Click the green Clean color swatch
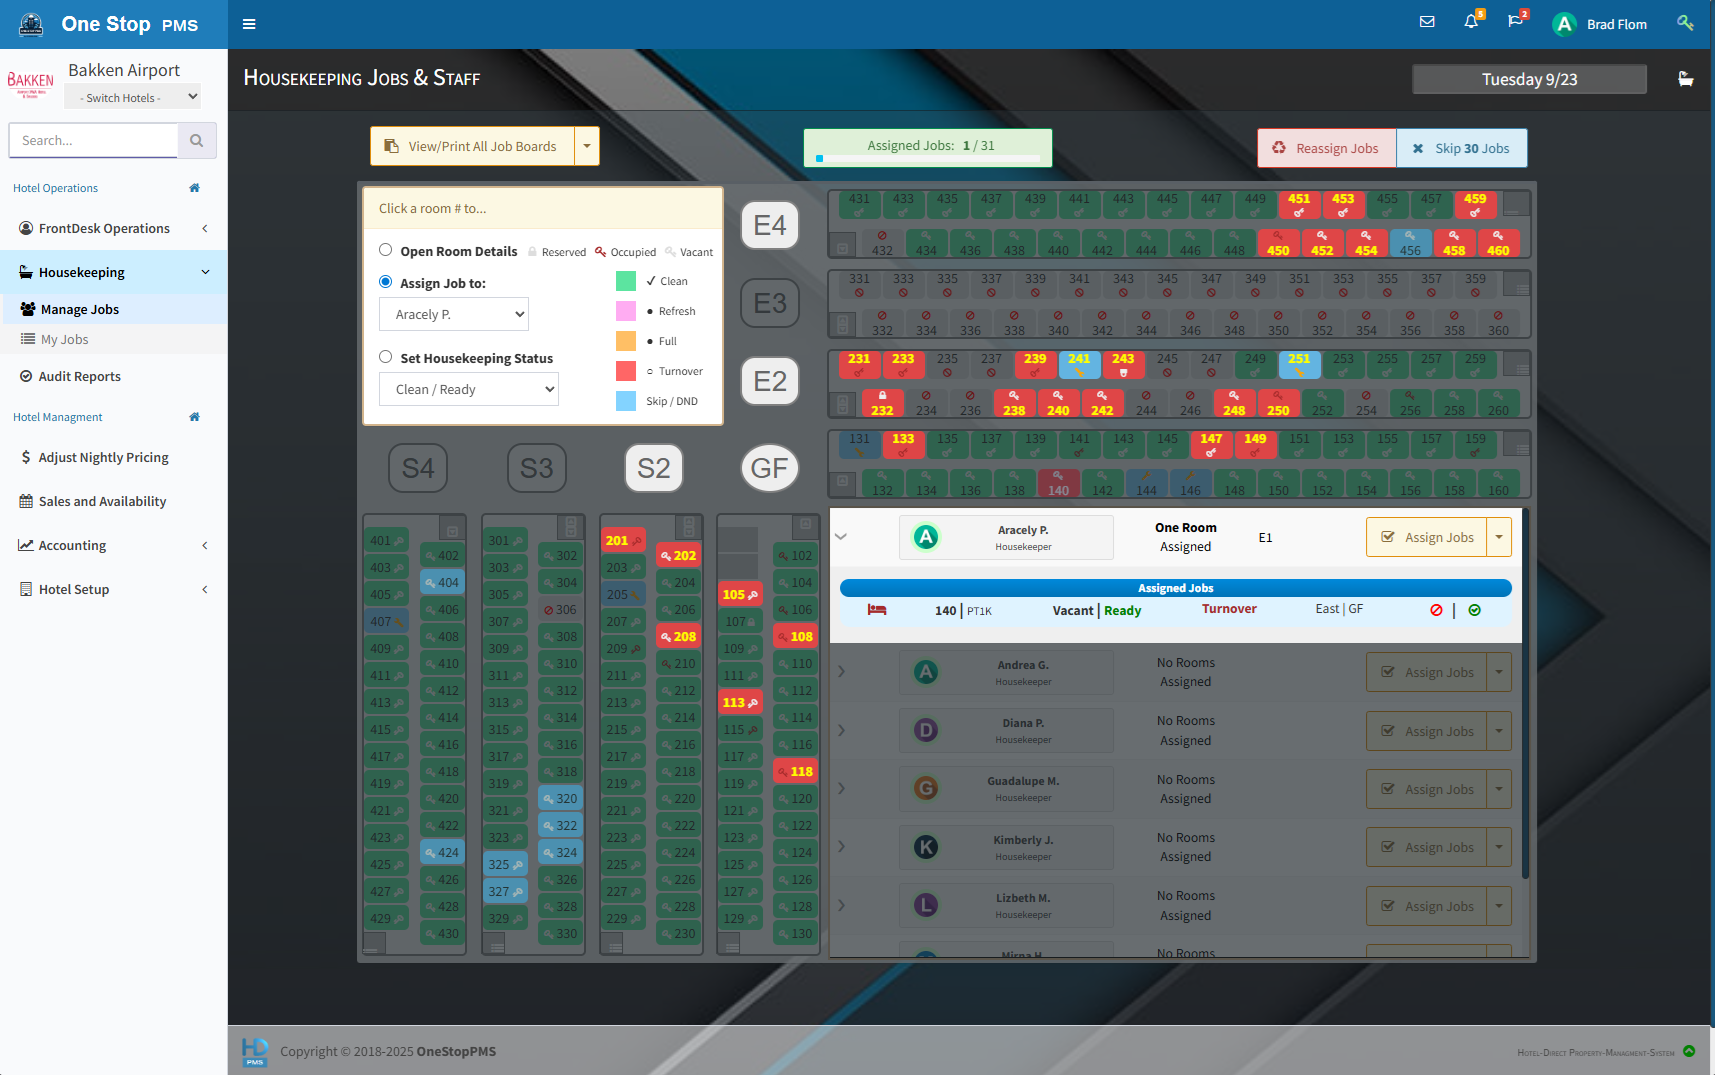 click(626, 281)
